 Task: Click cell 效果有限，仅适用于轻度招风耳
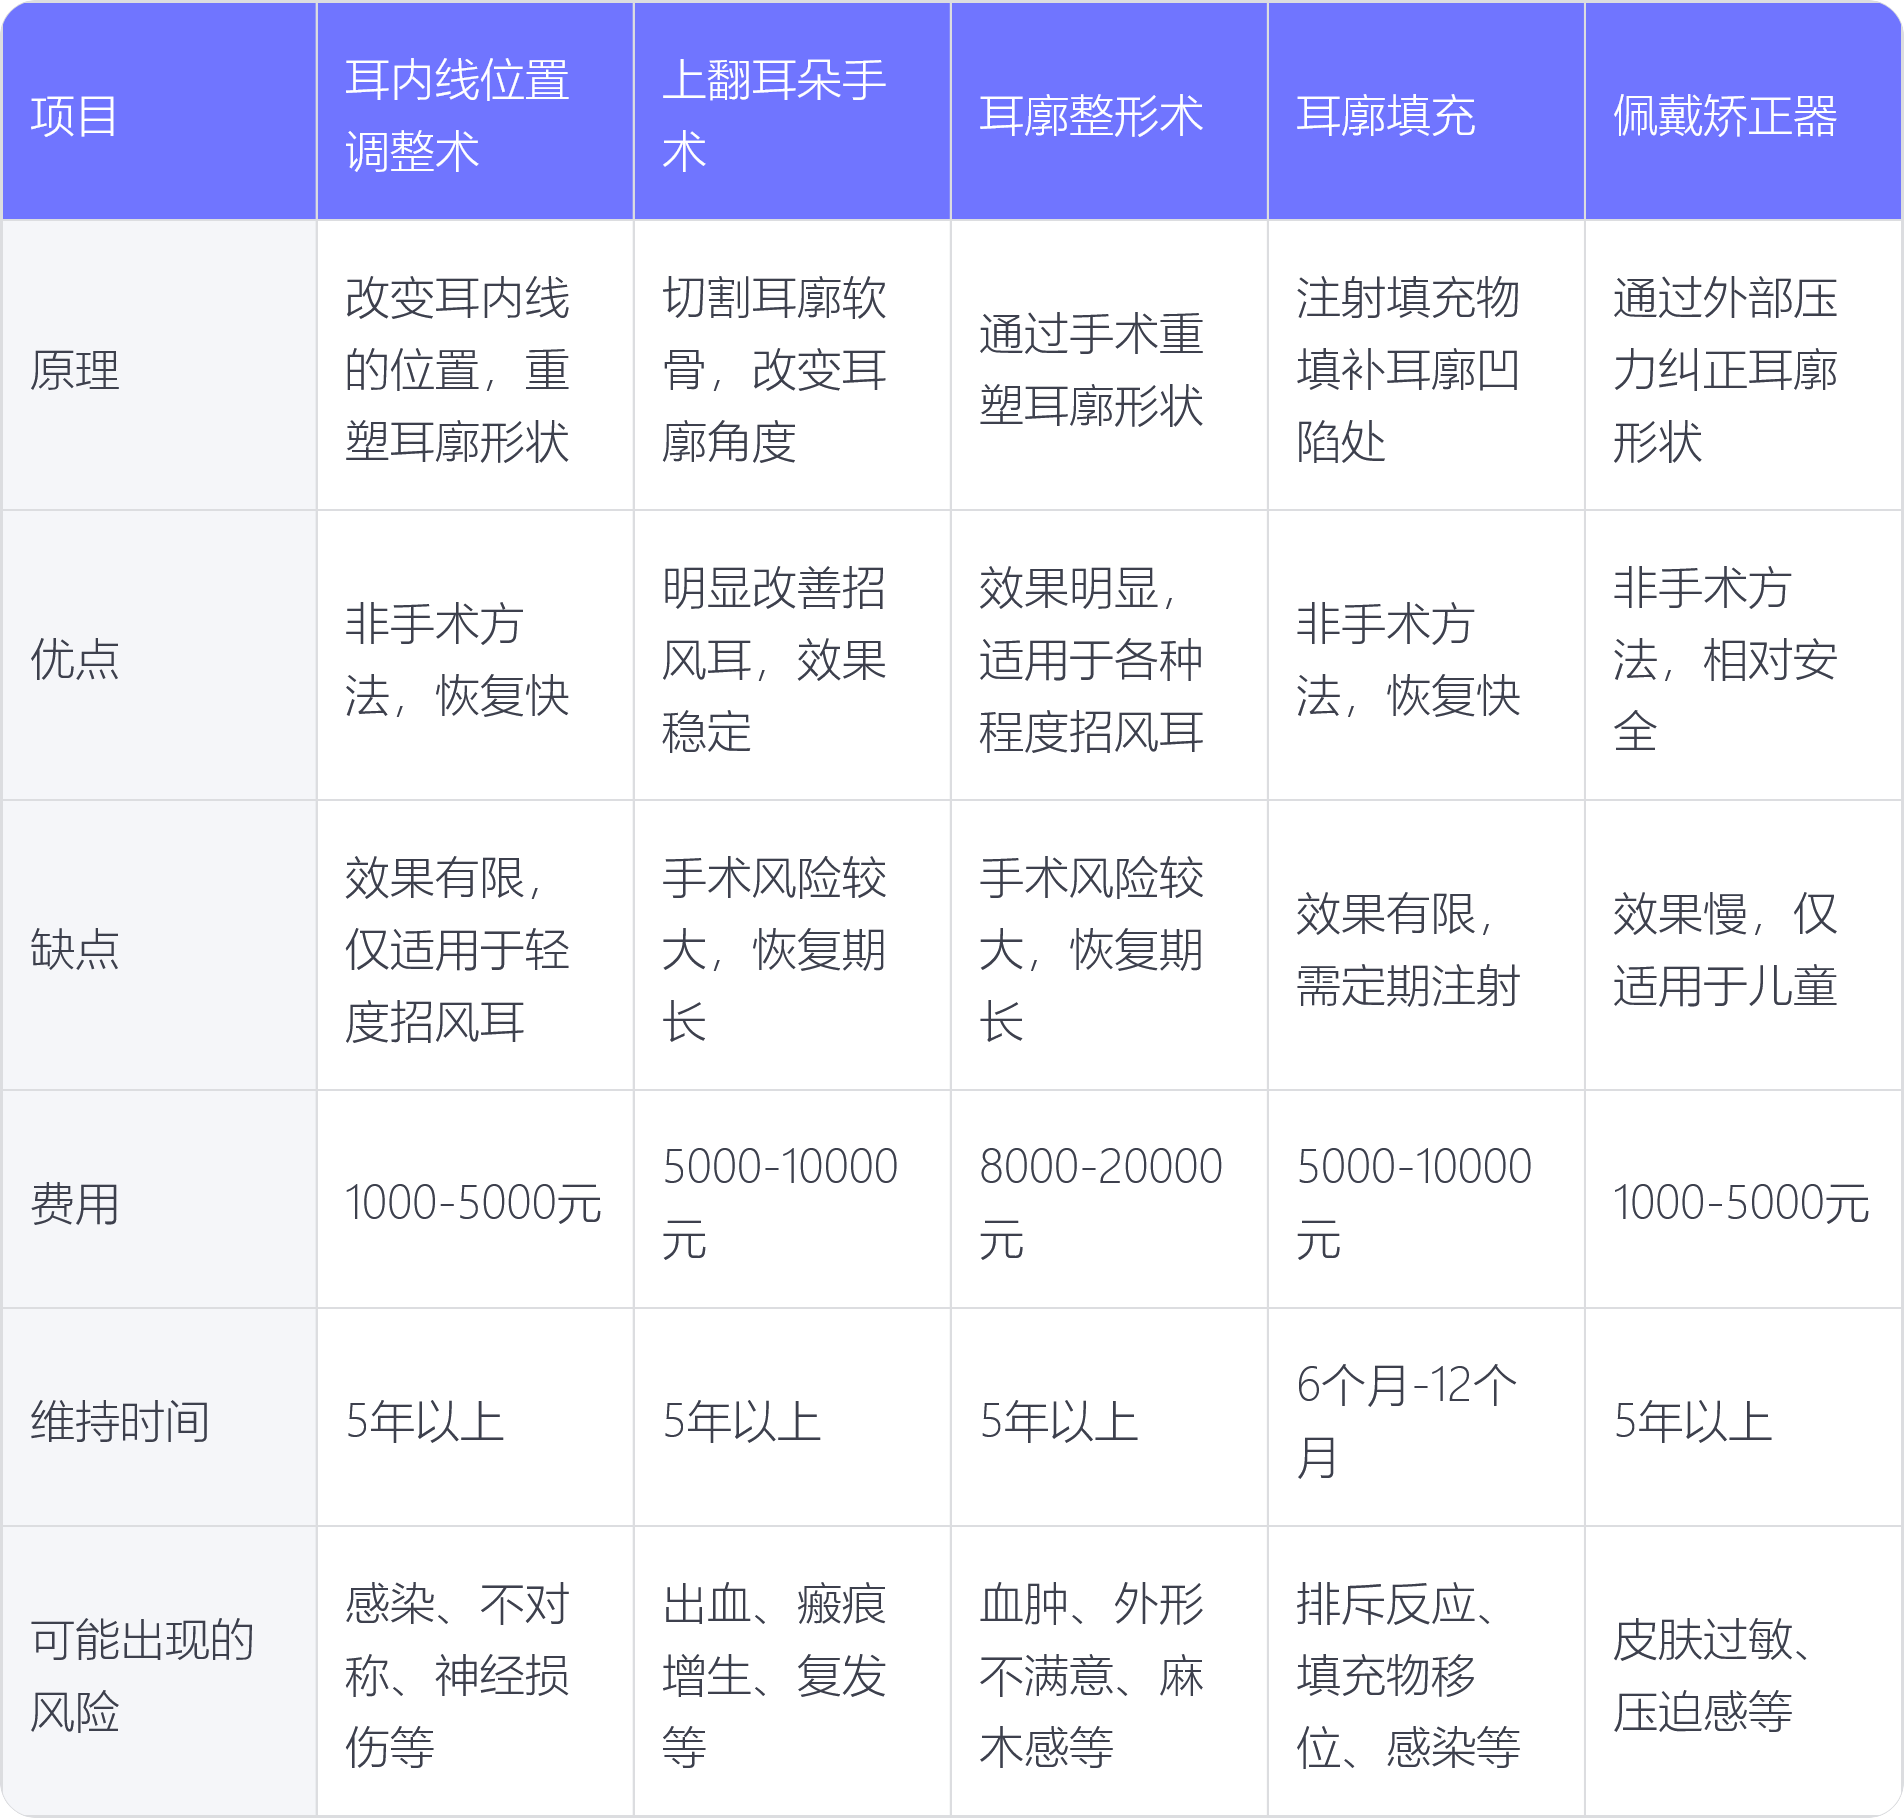click(475, 945)
